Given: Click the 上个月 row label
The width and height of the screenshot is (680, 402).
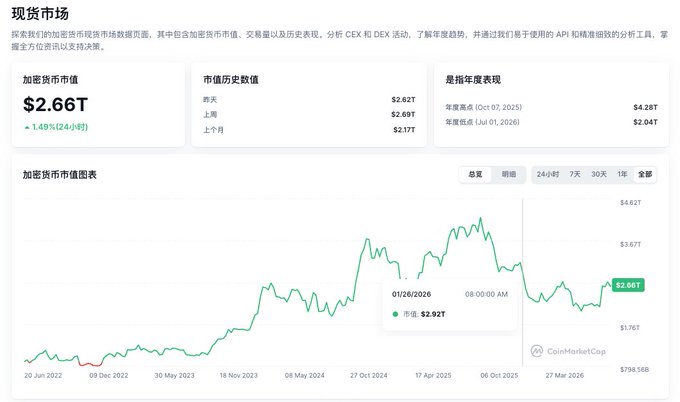Looking at the screenshot, I should 213,130.
